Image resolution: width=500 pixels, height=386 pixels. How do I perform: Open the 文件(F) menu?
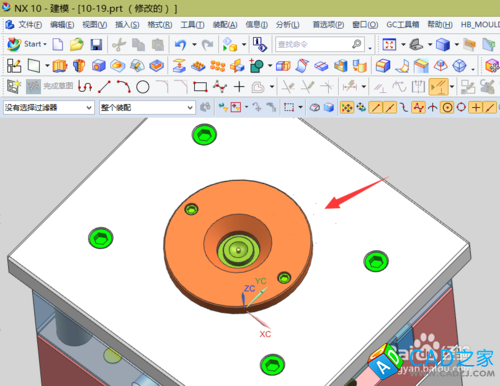[x=30, y=25]
